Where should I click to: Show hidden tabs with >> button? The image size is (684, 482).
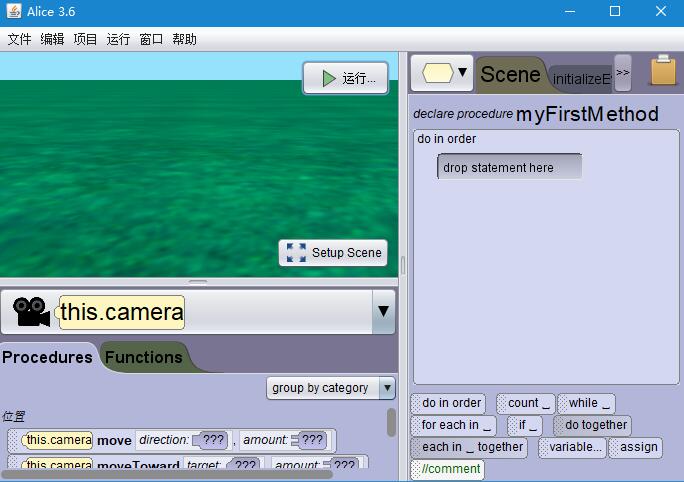click(622, 73)
